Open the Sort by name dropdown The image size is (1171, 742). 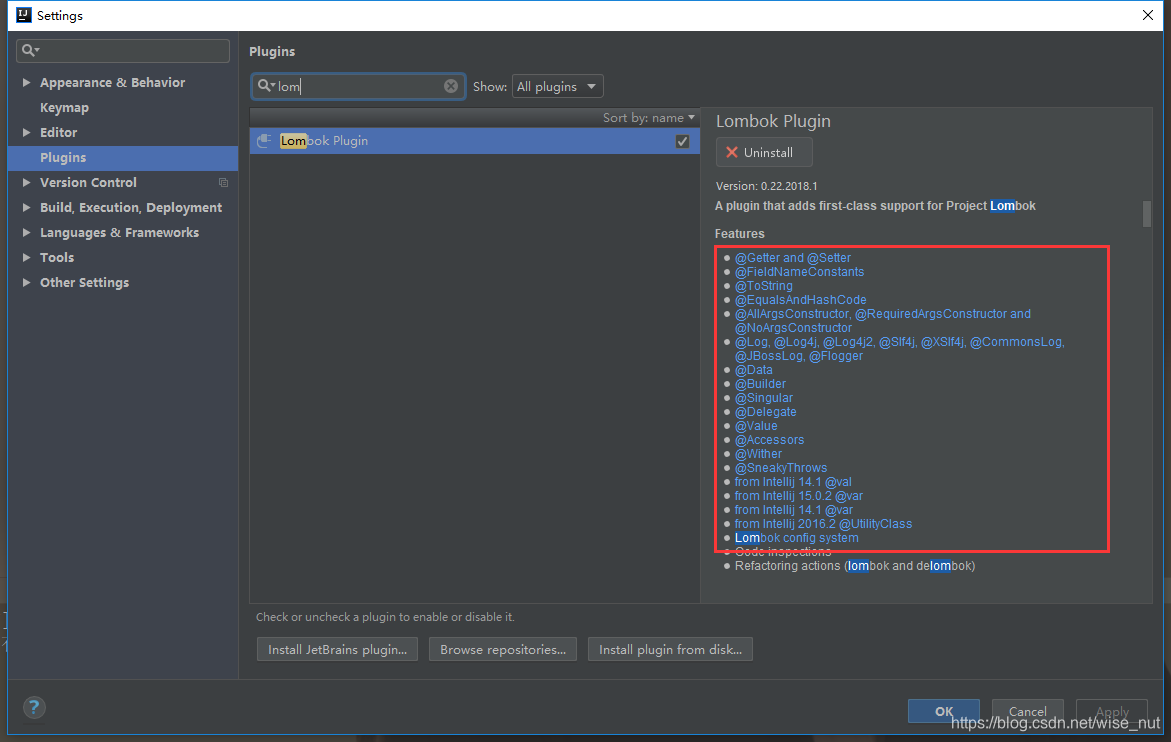pyautogui.click(x=649, y=118)
